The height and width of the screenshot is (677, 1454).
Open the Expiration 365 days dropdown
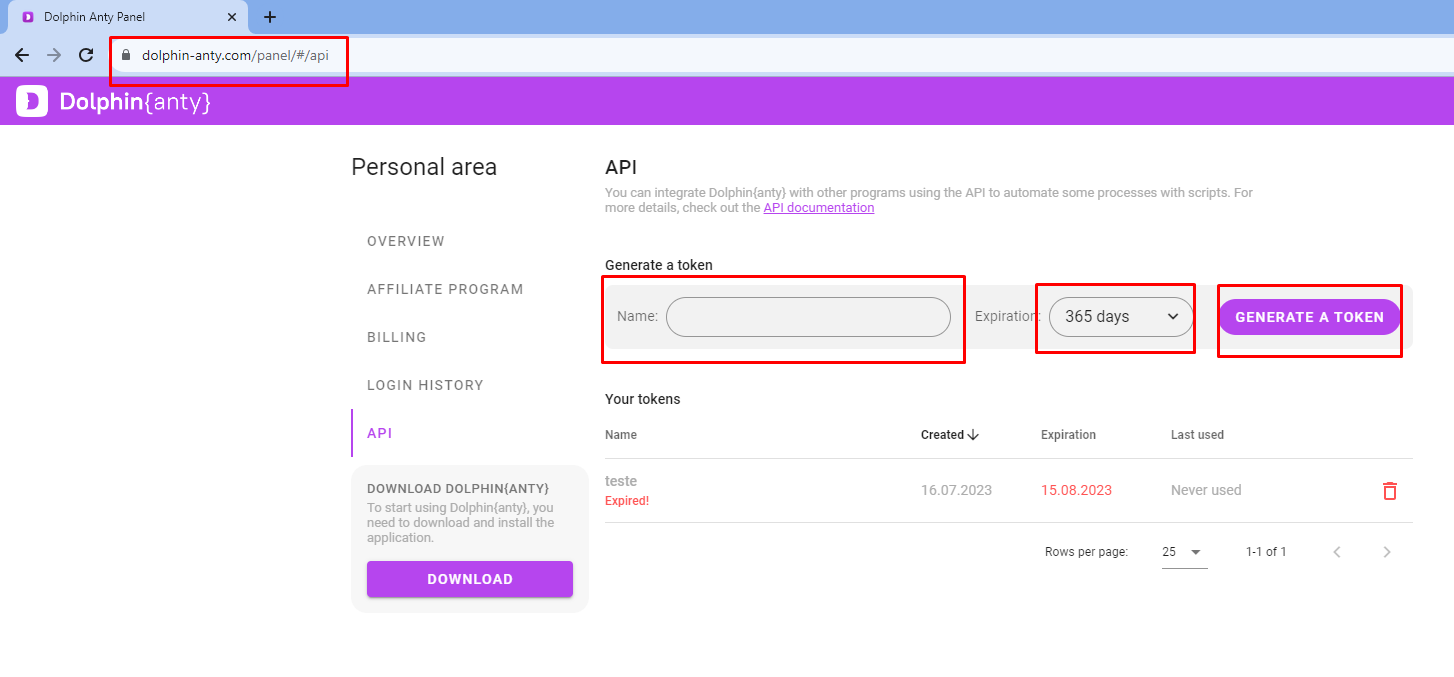click(1121, 316)
